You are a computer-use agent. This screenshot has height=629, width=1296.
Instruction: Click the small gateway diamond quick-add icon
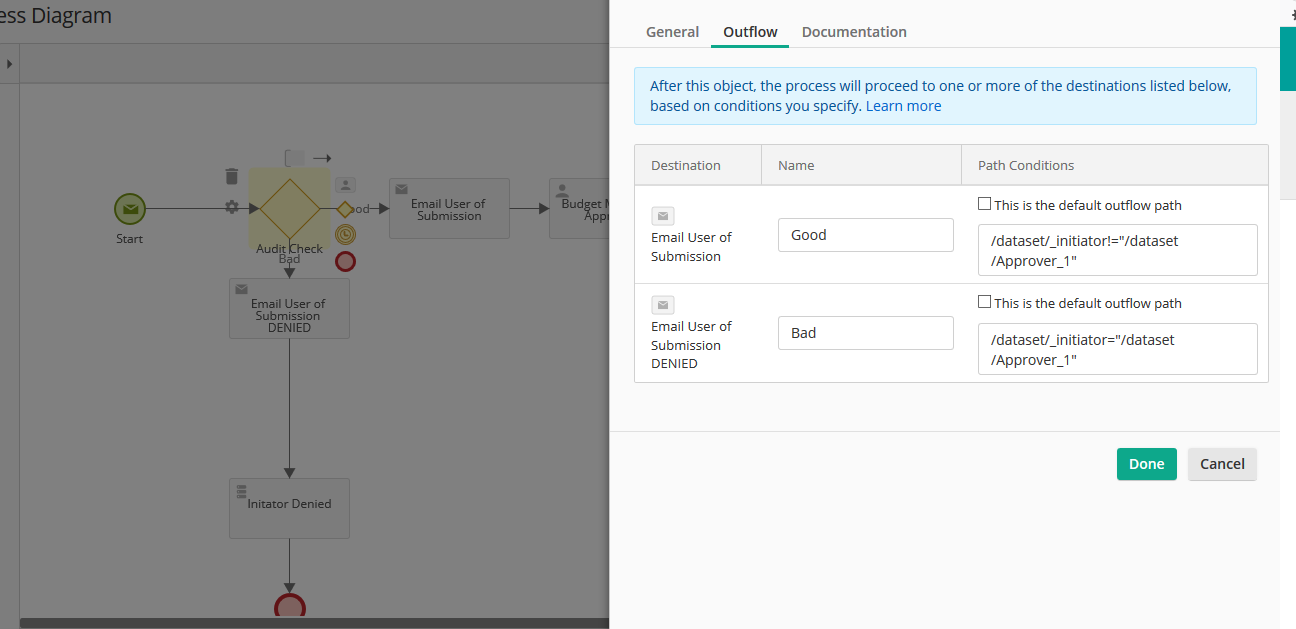[345, 209]
